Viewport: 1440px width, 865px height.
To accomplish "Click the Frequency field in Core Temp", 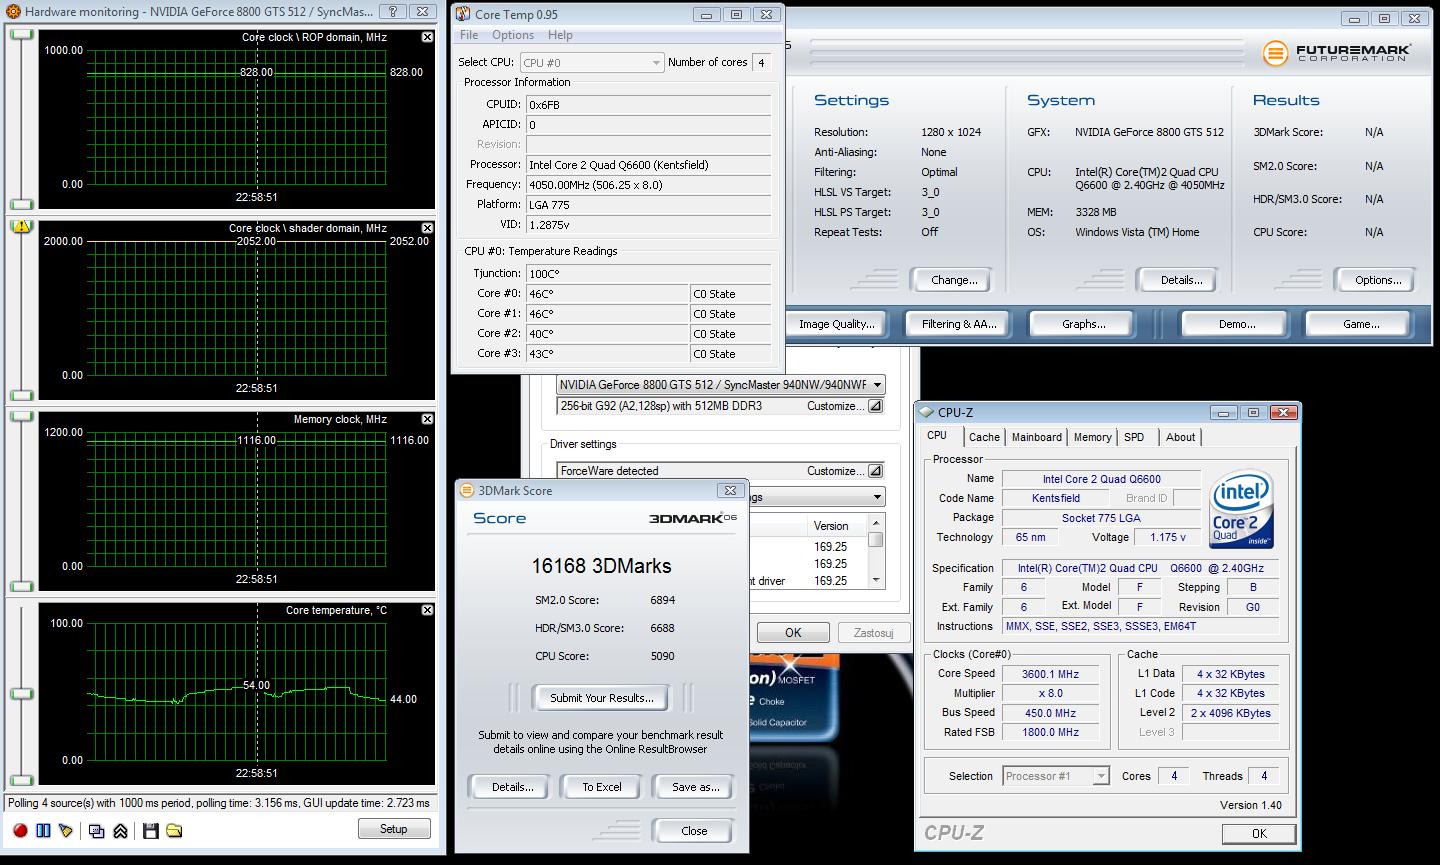I will click(648, 184).
